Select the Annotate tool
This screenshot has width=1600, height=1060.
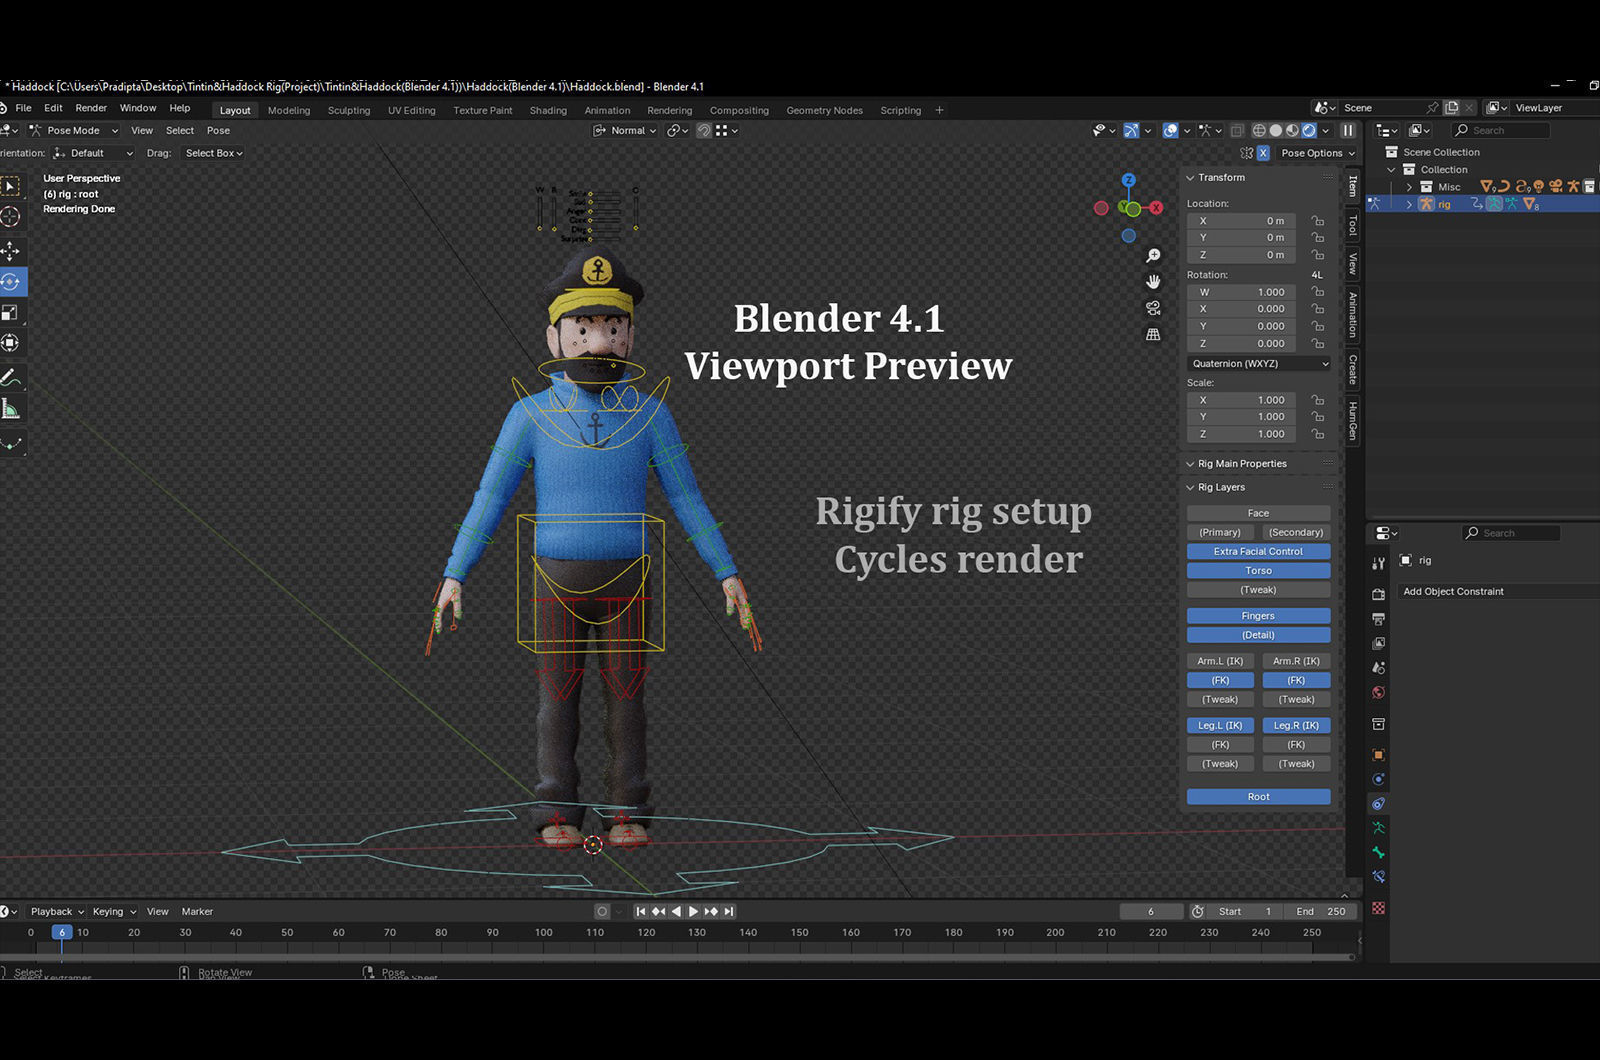[x=11, y=378]
